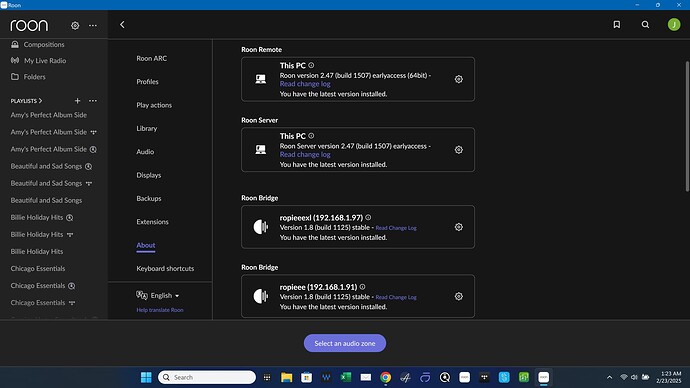This screenshot has width=690, height=388.
Task: Open Chicago Essentials playlist without service icon
Action: [x=37, y=268]
